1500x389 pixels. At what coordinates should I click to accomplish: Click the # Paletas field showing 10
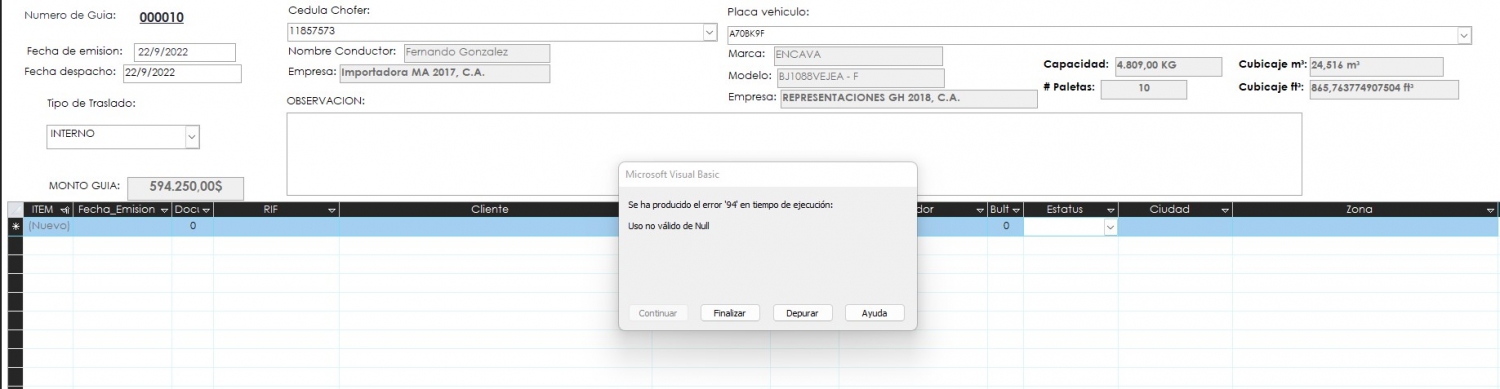(x=1144, y=89)
